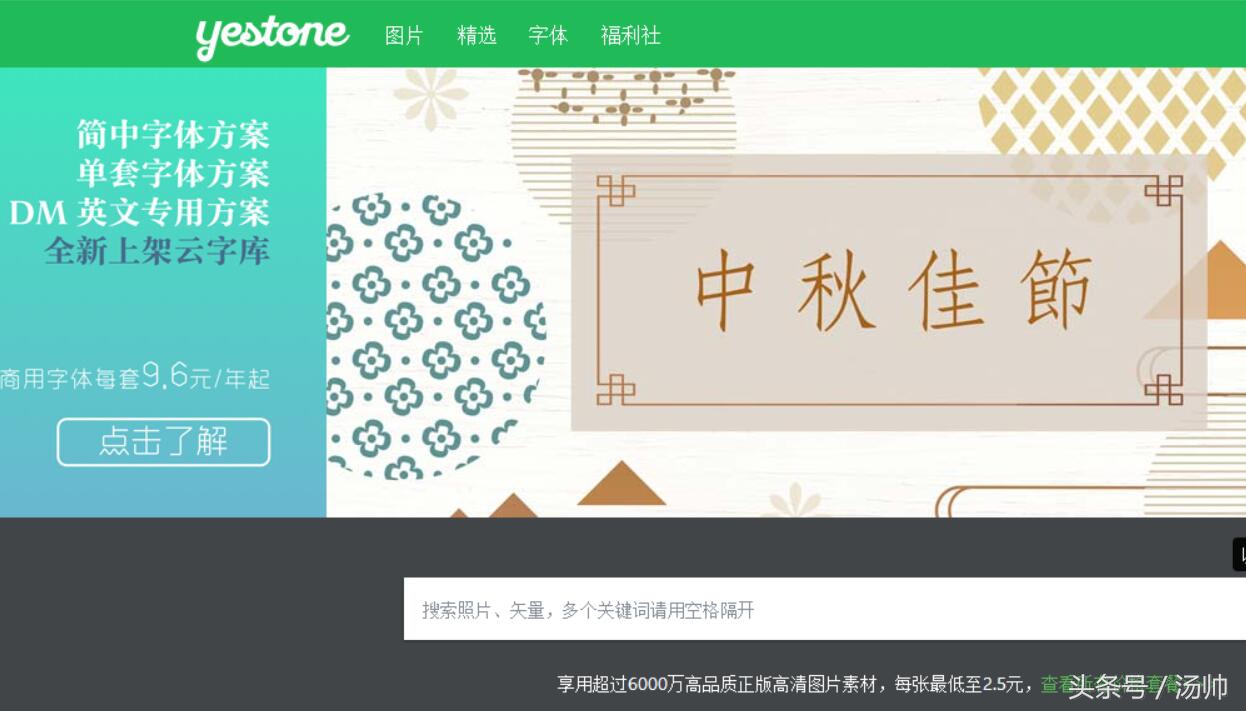Viewport: 1246px width, 711px height.
Task: Click the 简中字体方案 promo text
Action: pyautogui.click(x=173, y=134)
